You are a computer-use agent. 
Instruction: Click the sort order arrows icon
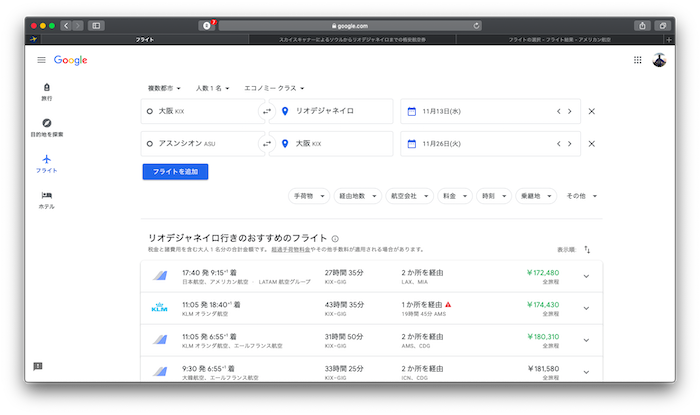(587, 249)
